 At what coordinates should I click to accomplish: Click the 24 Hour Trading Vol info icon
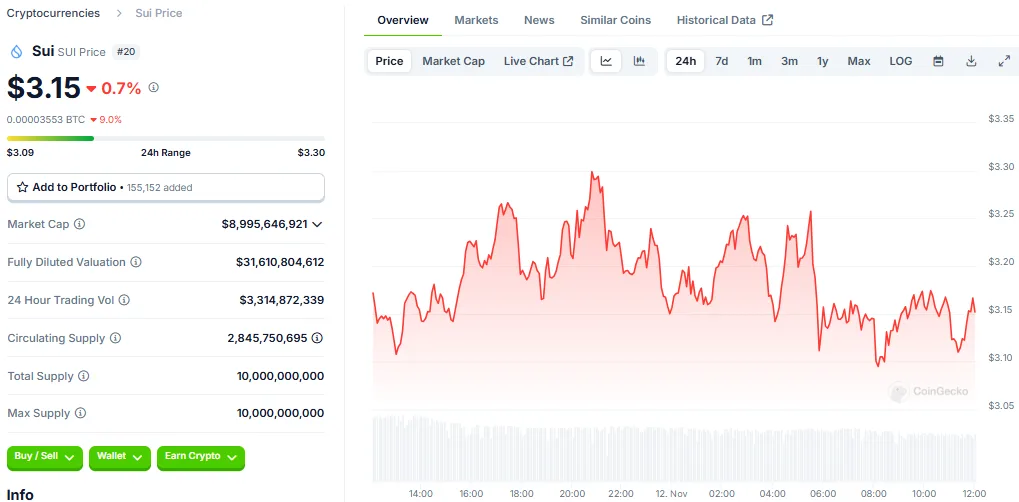(124, 300)
